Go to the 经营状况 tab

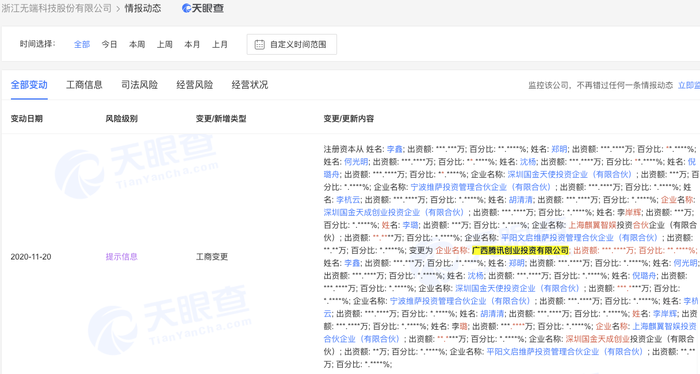point(250,85)
